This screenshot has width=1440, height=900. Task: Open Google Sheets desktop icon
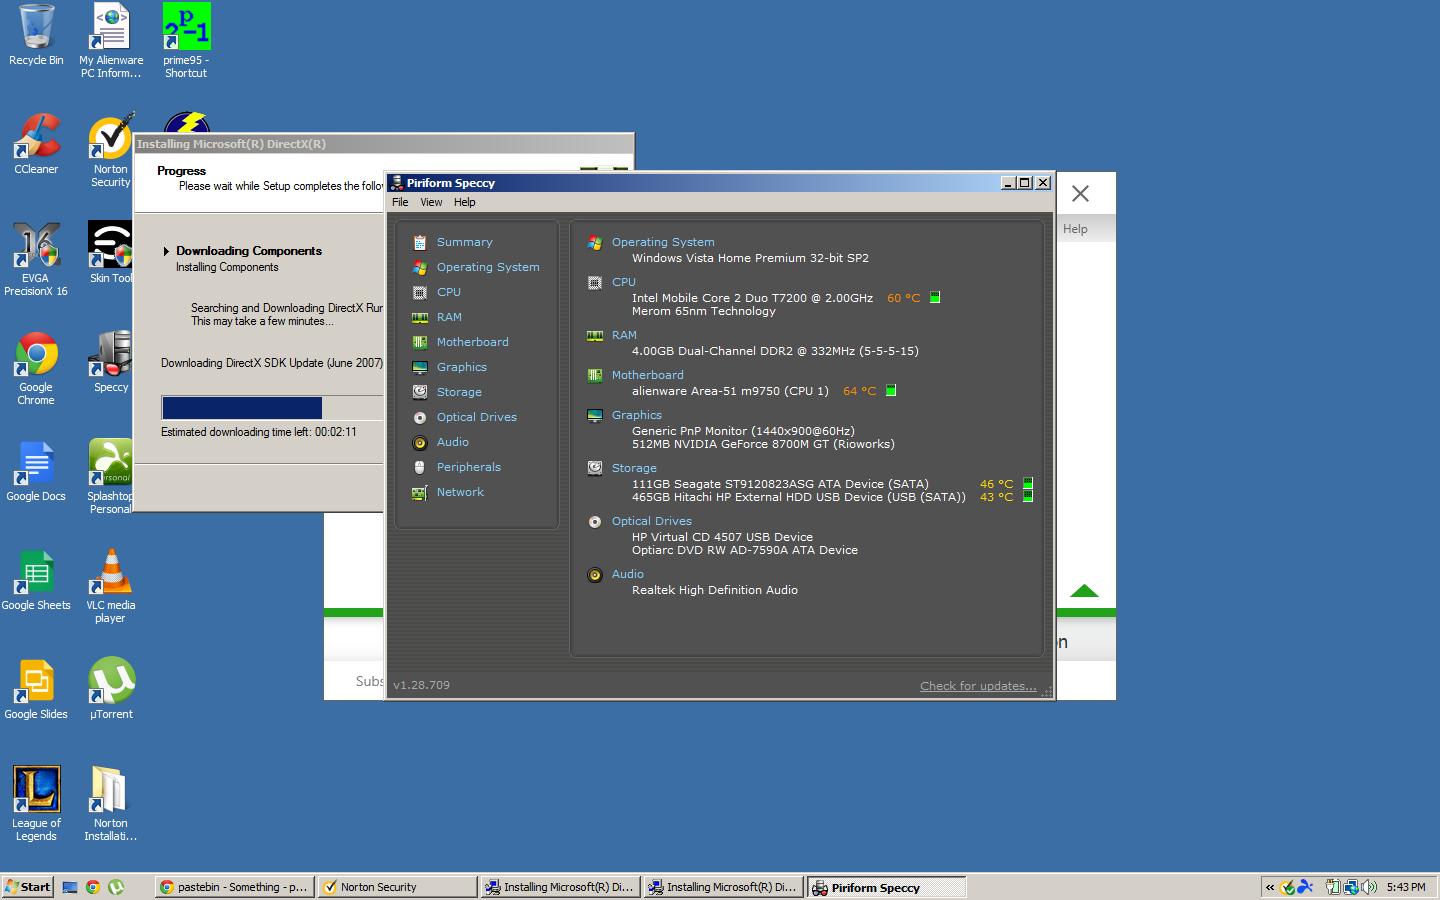pyautogui.click(x=36, y=580)
